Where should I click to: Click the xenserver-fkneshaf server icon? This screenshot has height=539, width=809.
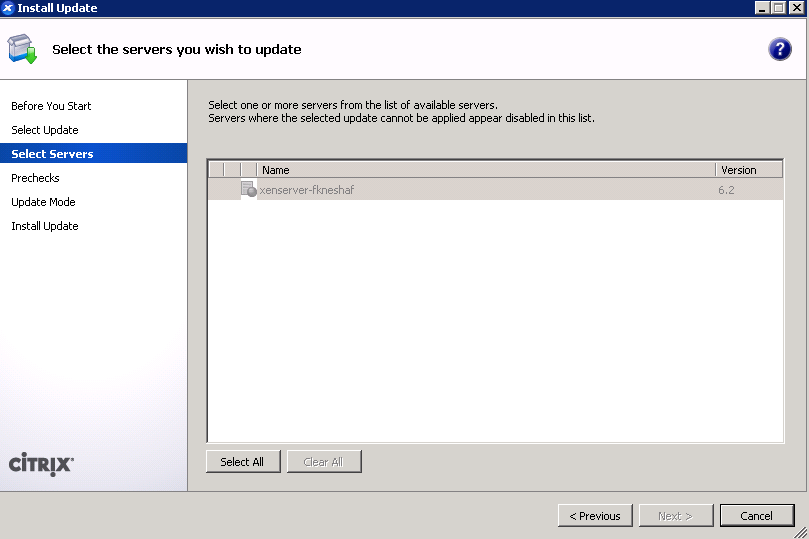coord(248,189)
